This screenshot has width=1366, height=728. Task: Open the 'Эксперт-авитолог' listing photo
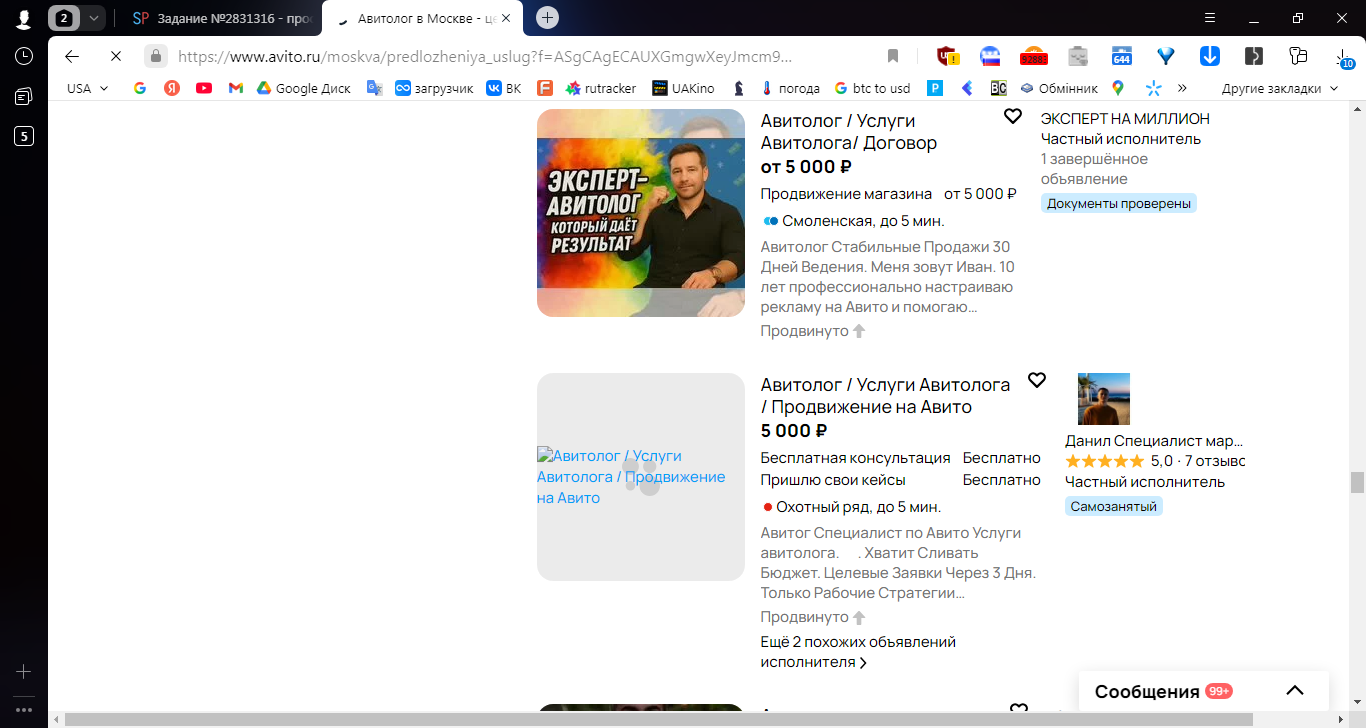coord(641,213)
